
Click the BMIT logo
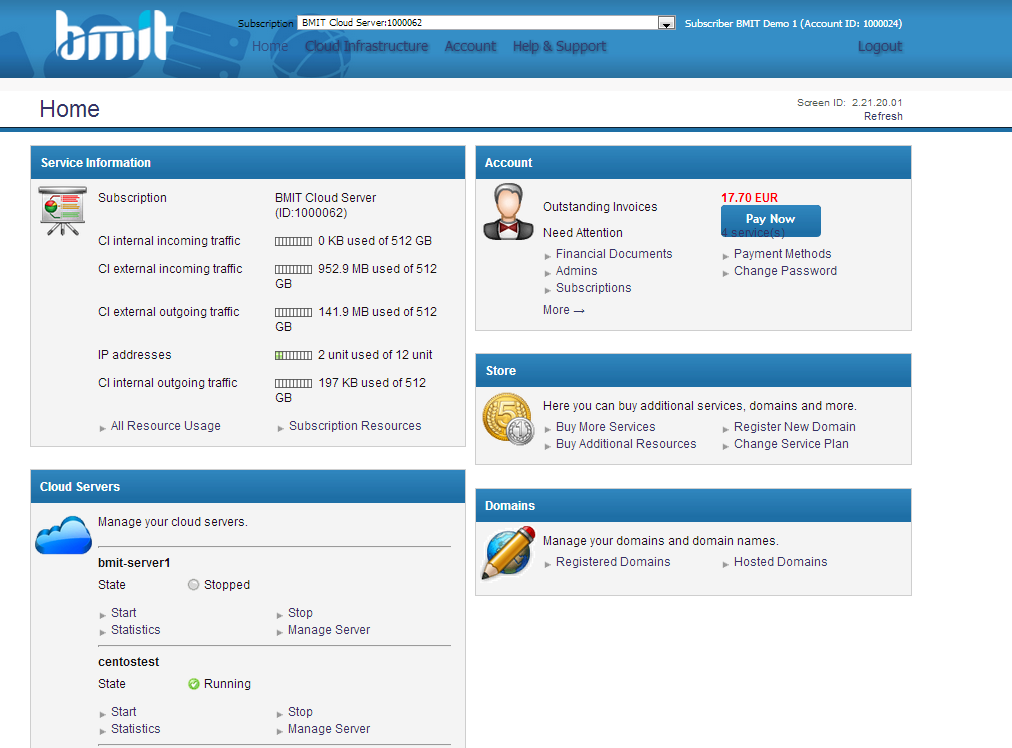(114, 35)
